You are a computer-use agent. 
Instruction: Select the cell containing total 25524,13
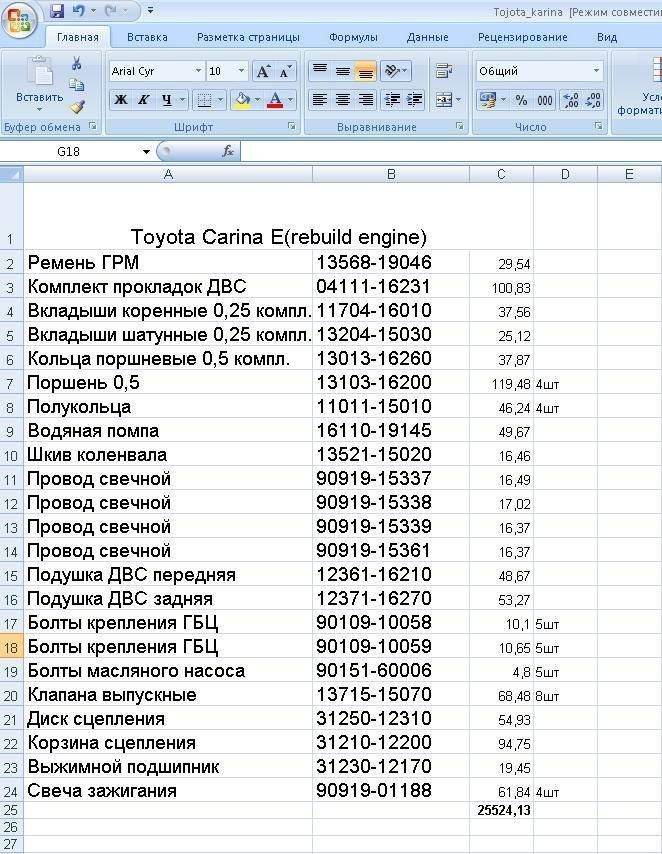(x=501, y=810)
